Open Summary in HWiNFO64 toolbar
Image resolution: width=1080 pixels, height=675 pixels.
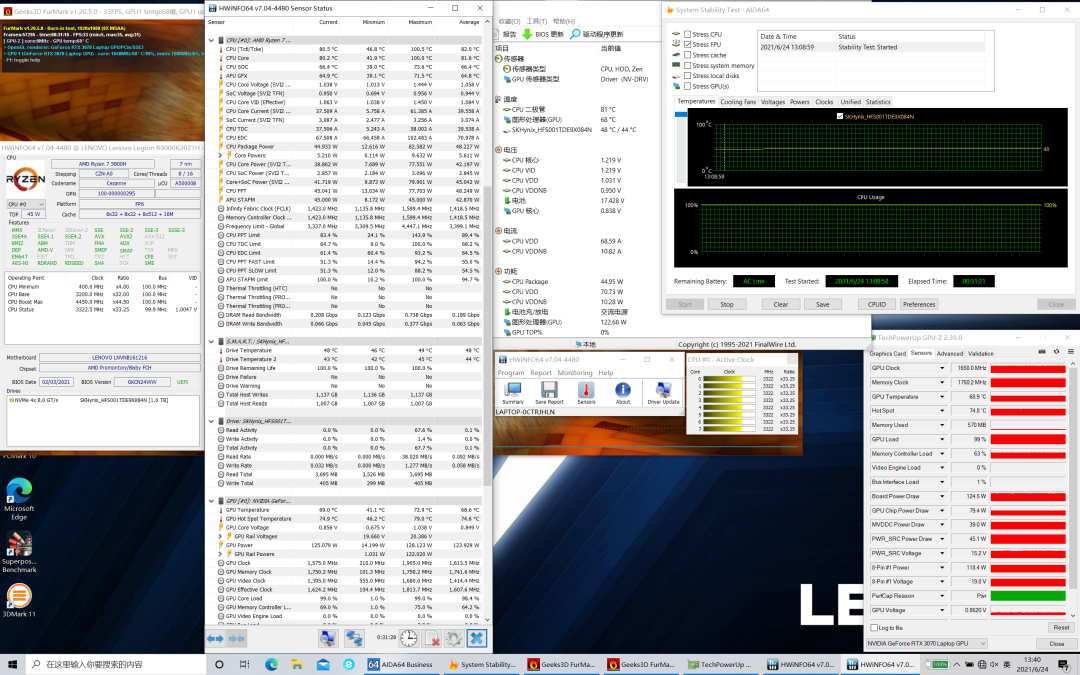(513, 392)
